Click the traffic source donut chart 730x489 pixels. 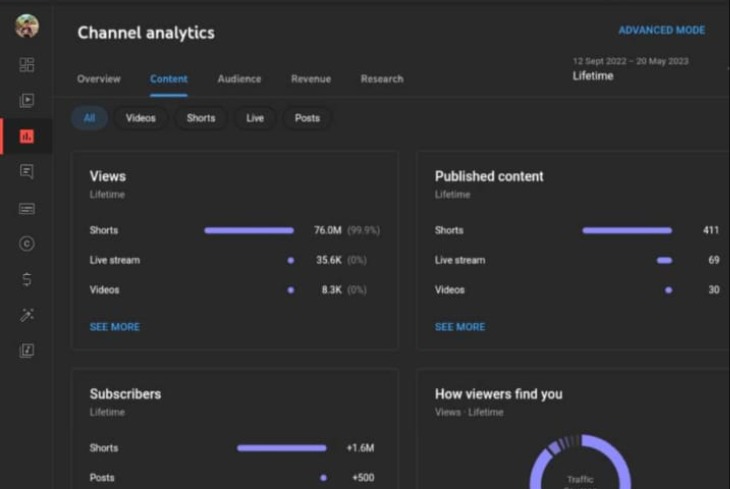click(x=580, y=462)
